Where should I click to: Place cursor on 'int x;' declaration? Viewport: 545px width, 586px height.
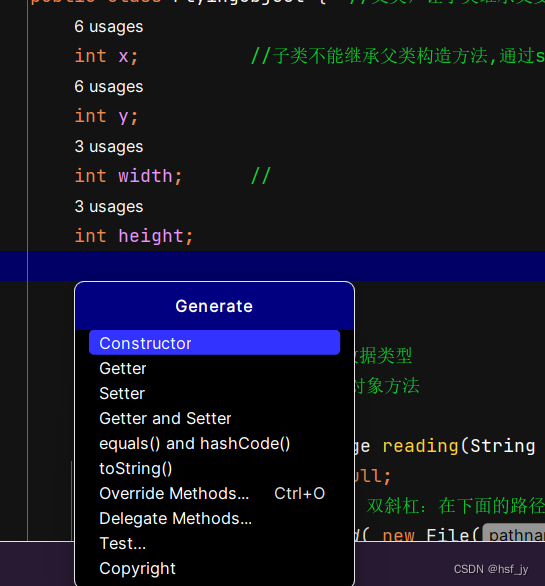107,56
